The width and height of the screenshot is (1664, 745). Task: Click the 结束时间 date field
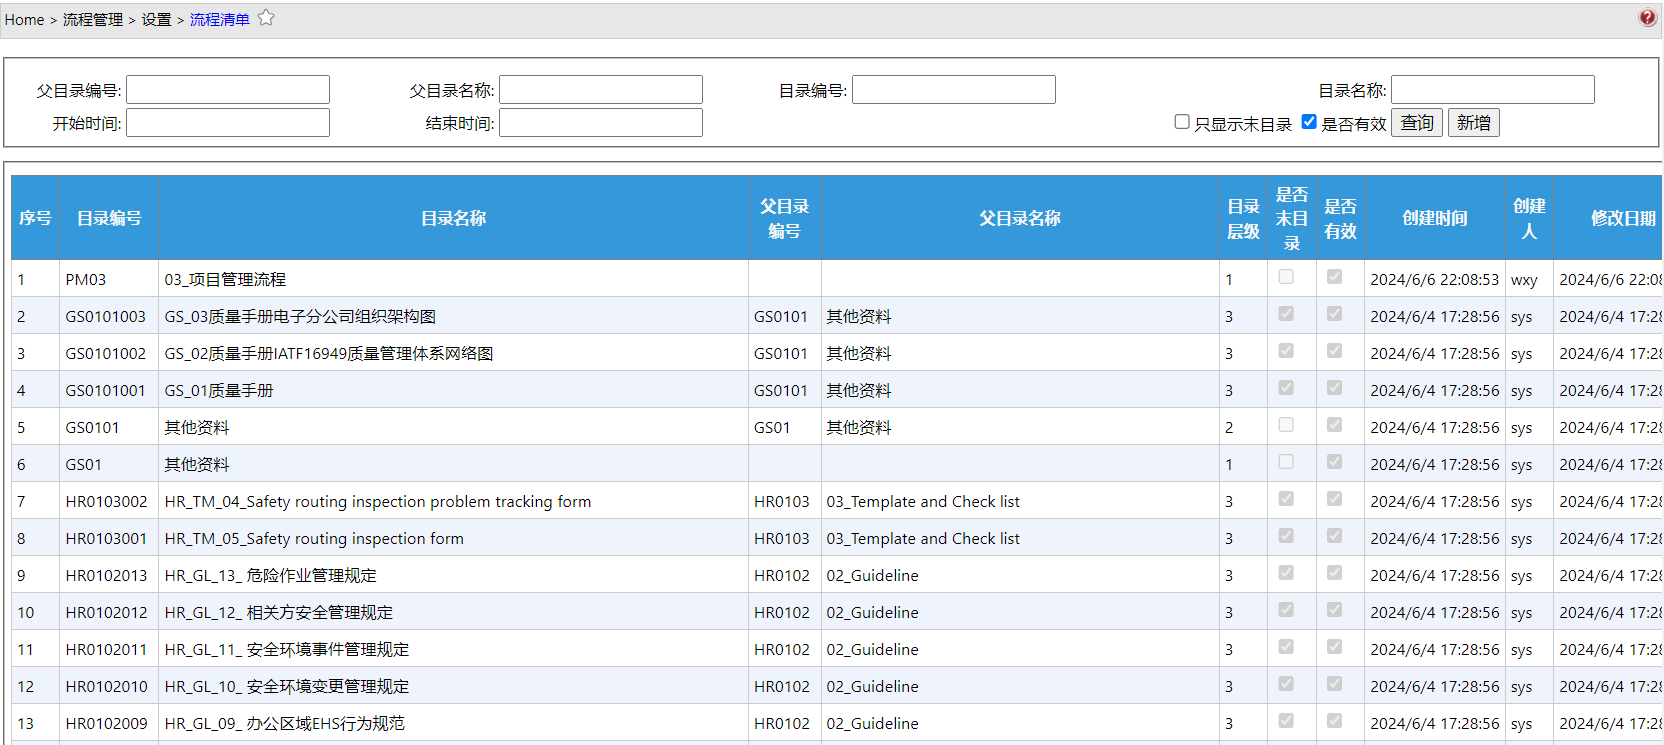pos(601,123)
